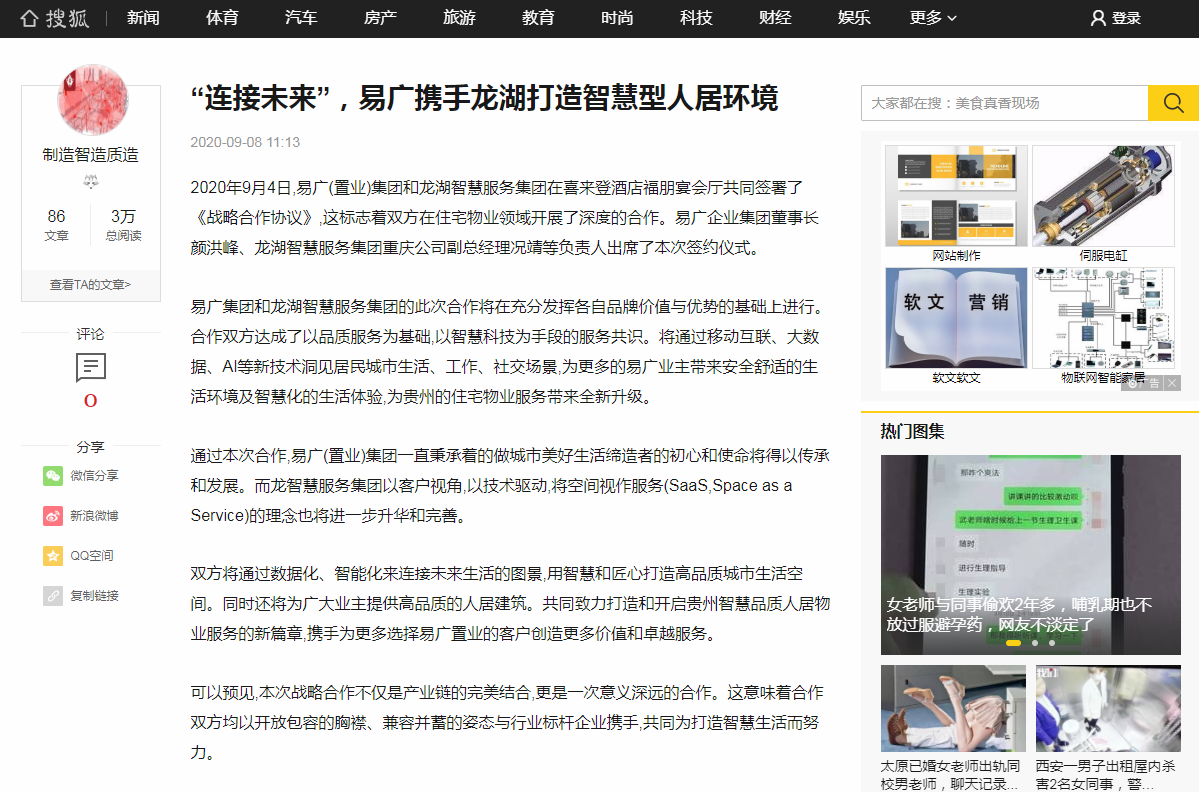Viewport: 1199px width, 792px height.
Task: Click the 复制链接 chain icon
Action: [53, 596]
